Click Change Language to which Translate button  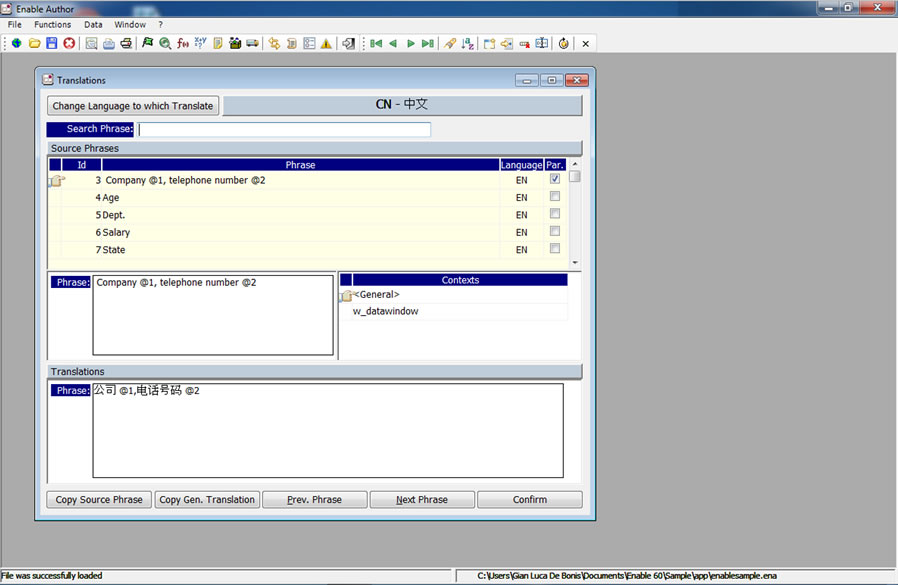point(133,106)
